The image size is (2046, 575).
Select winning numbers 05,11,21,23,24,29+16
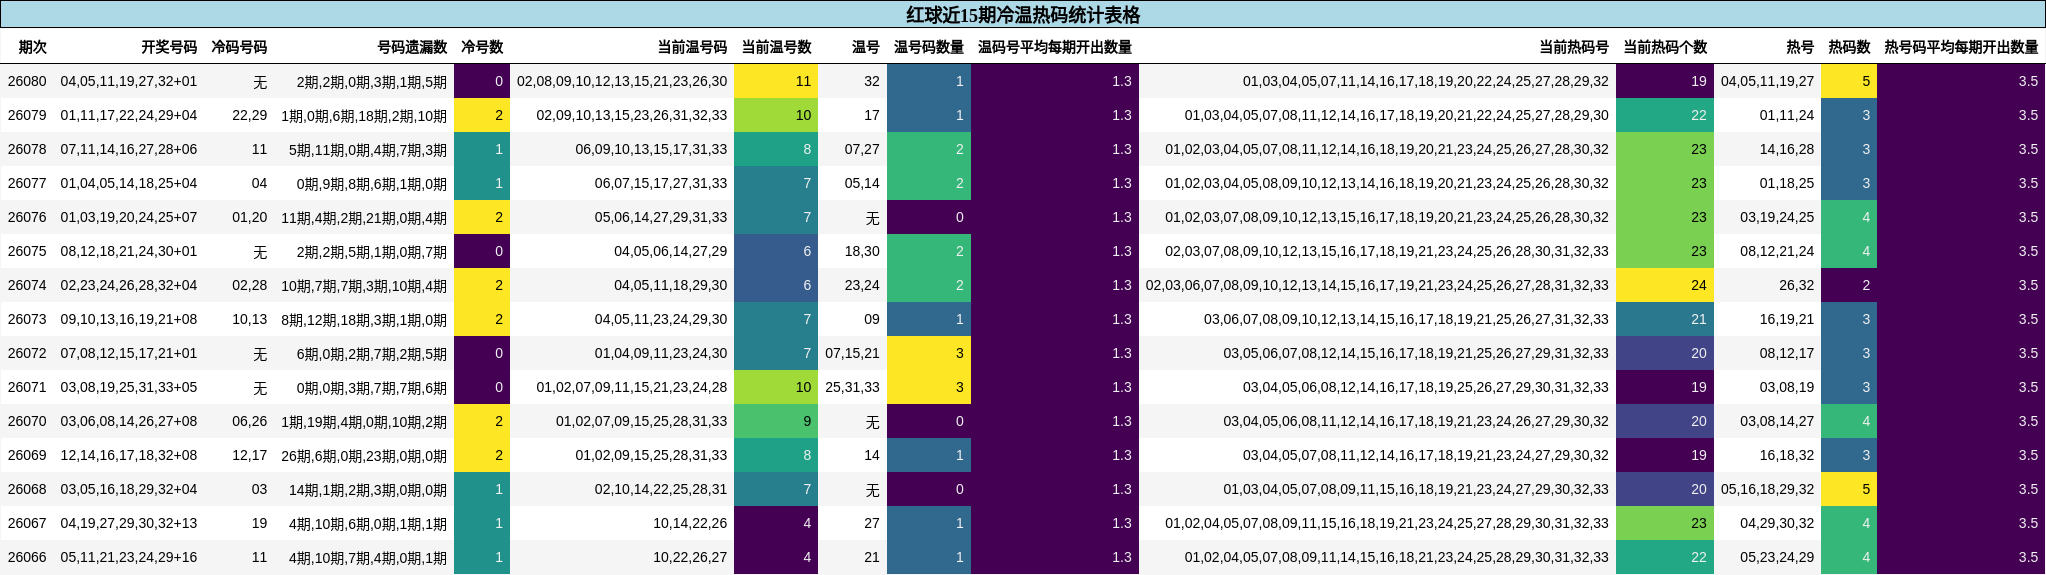(129, 557)
